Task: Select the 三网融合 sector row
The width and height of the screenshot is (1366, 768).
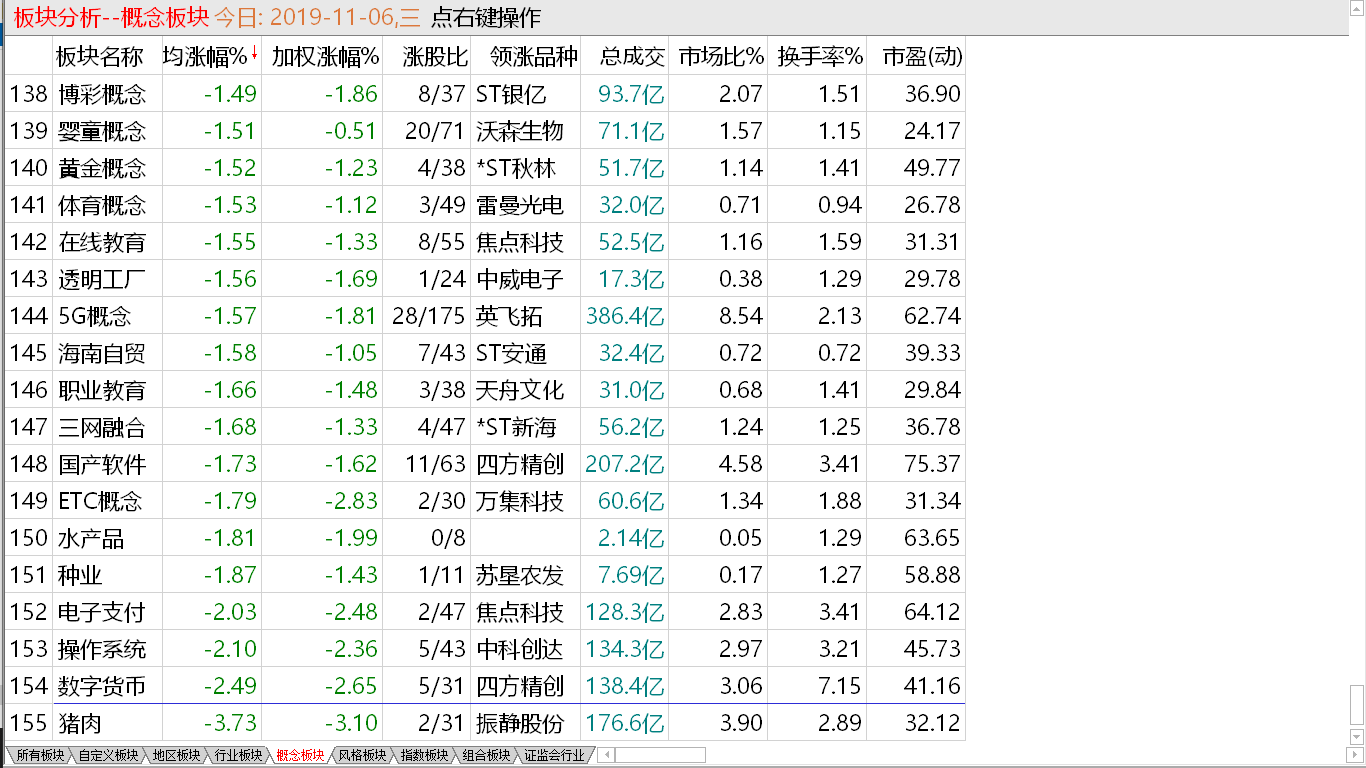Action: pyautogui.click(x=485, y=427)
